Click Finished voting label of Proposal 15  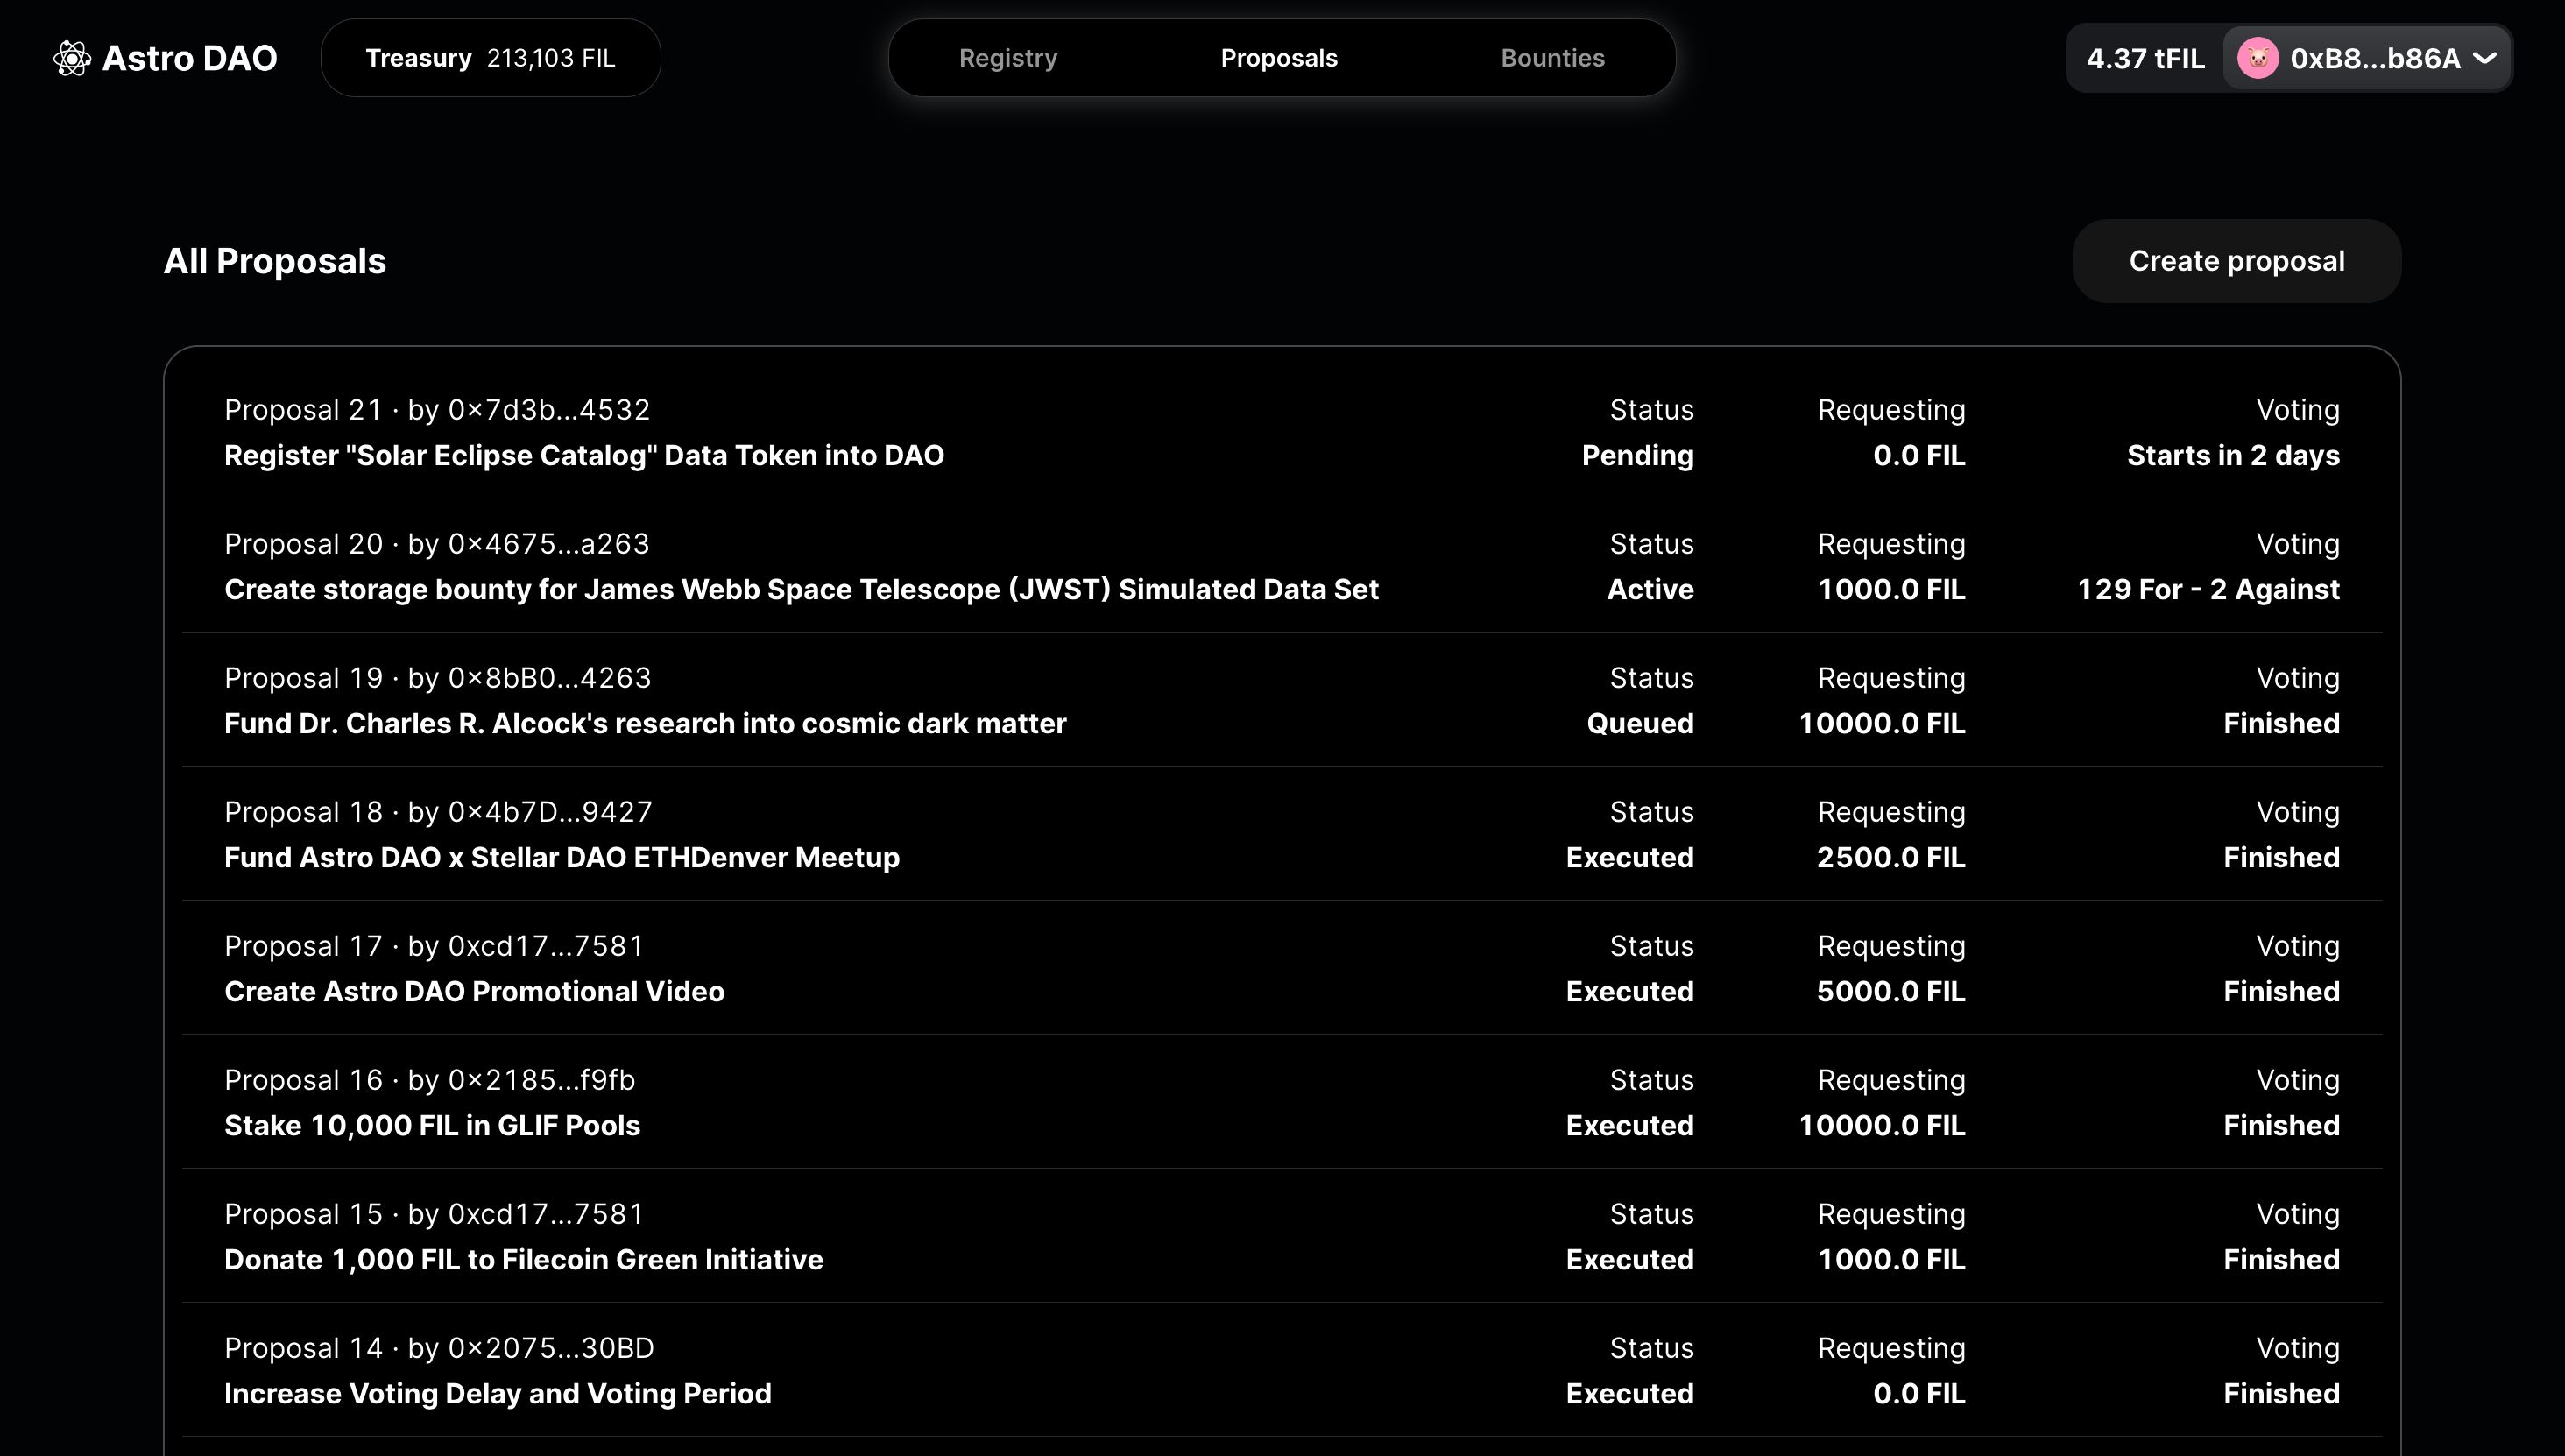(x=2281, y=1260)
